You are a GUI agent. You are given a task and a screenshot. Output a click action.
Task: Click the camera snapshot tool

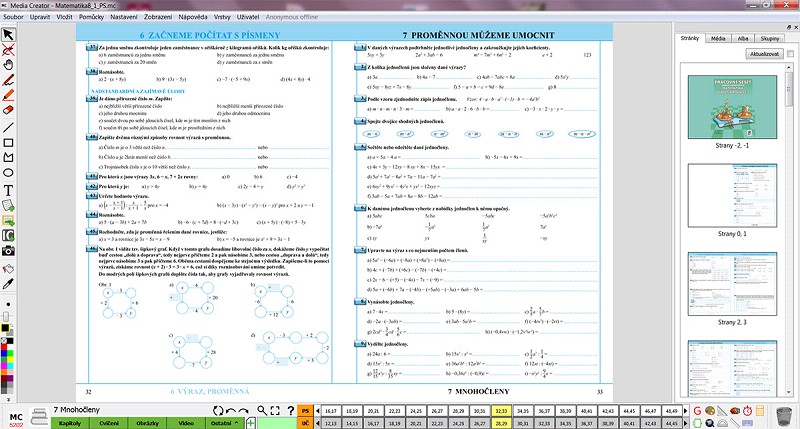(8, 250)
